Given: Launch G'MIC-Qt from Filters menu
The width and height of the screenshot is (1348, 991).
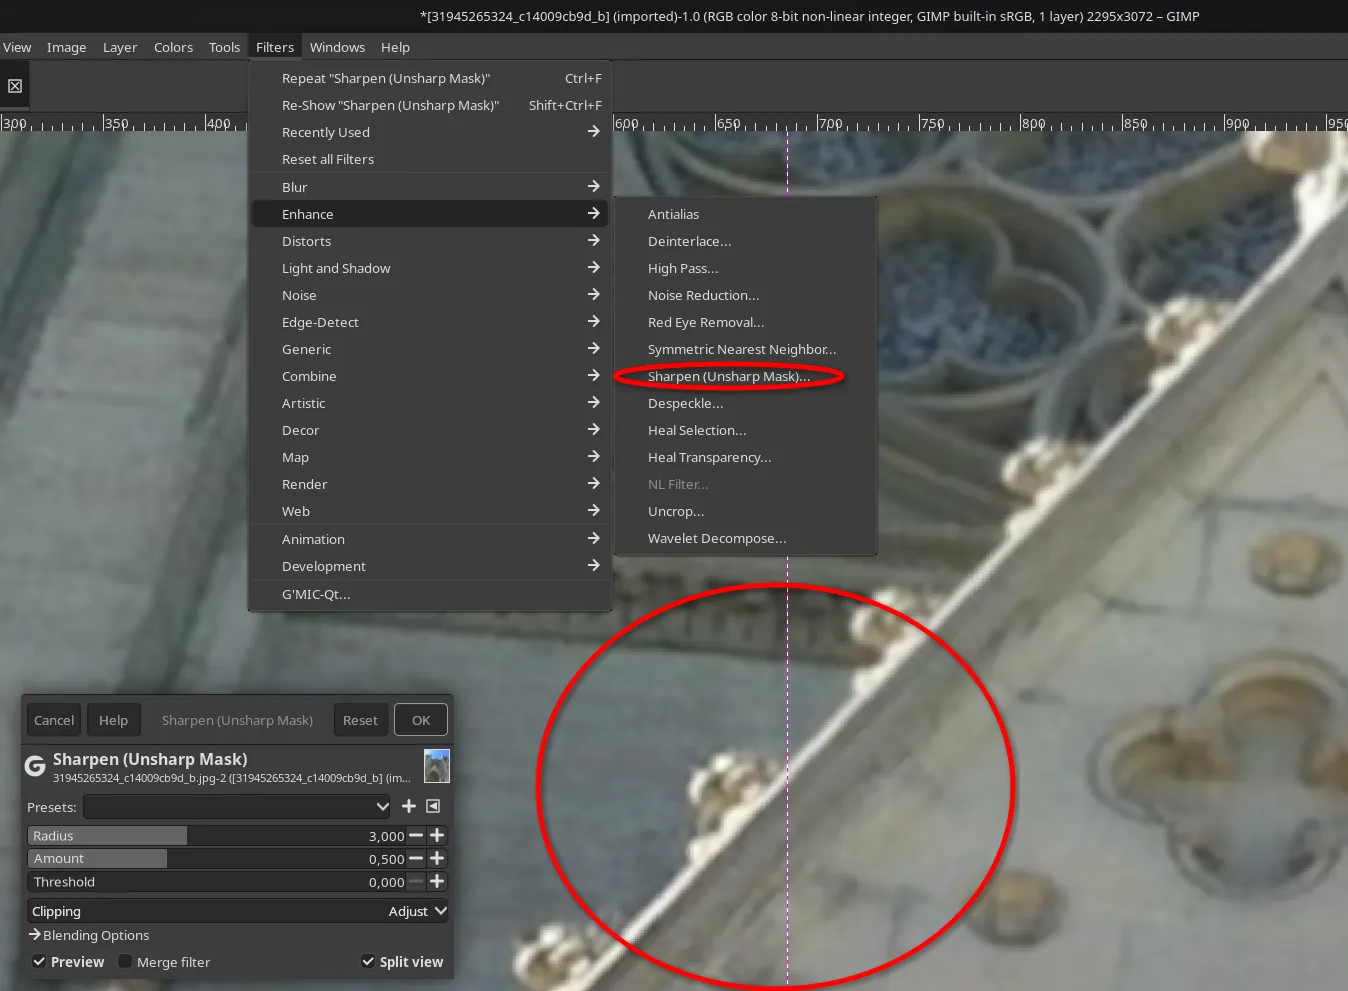Looking at the screenshot, I should 430,594.
